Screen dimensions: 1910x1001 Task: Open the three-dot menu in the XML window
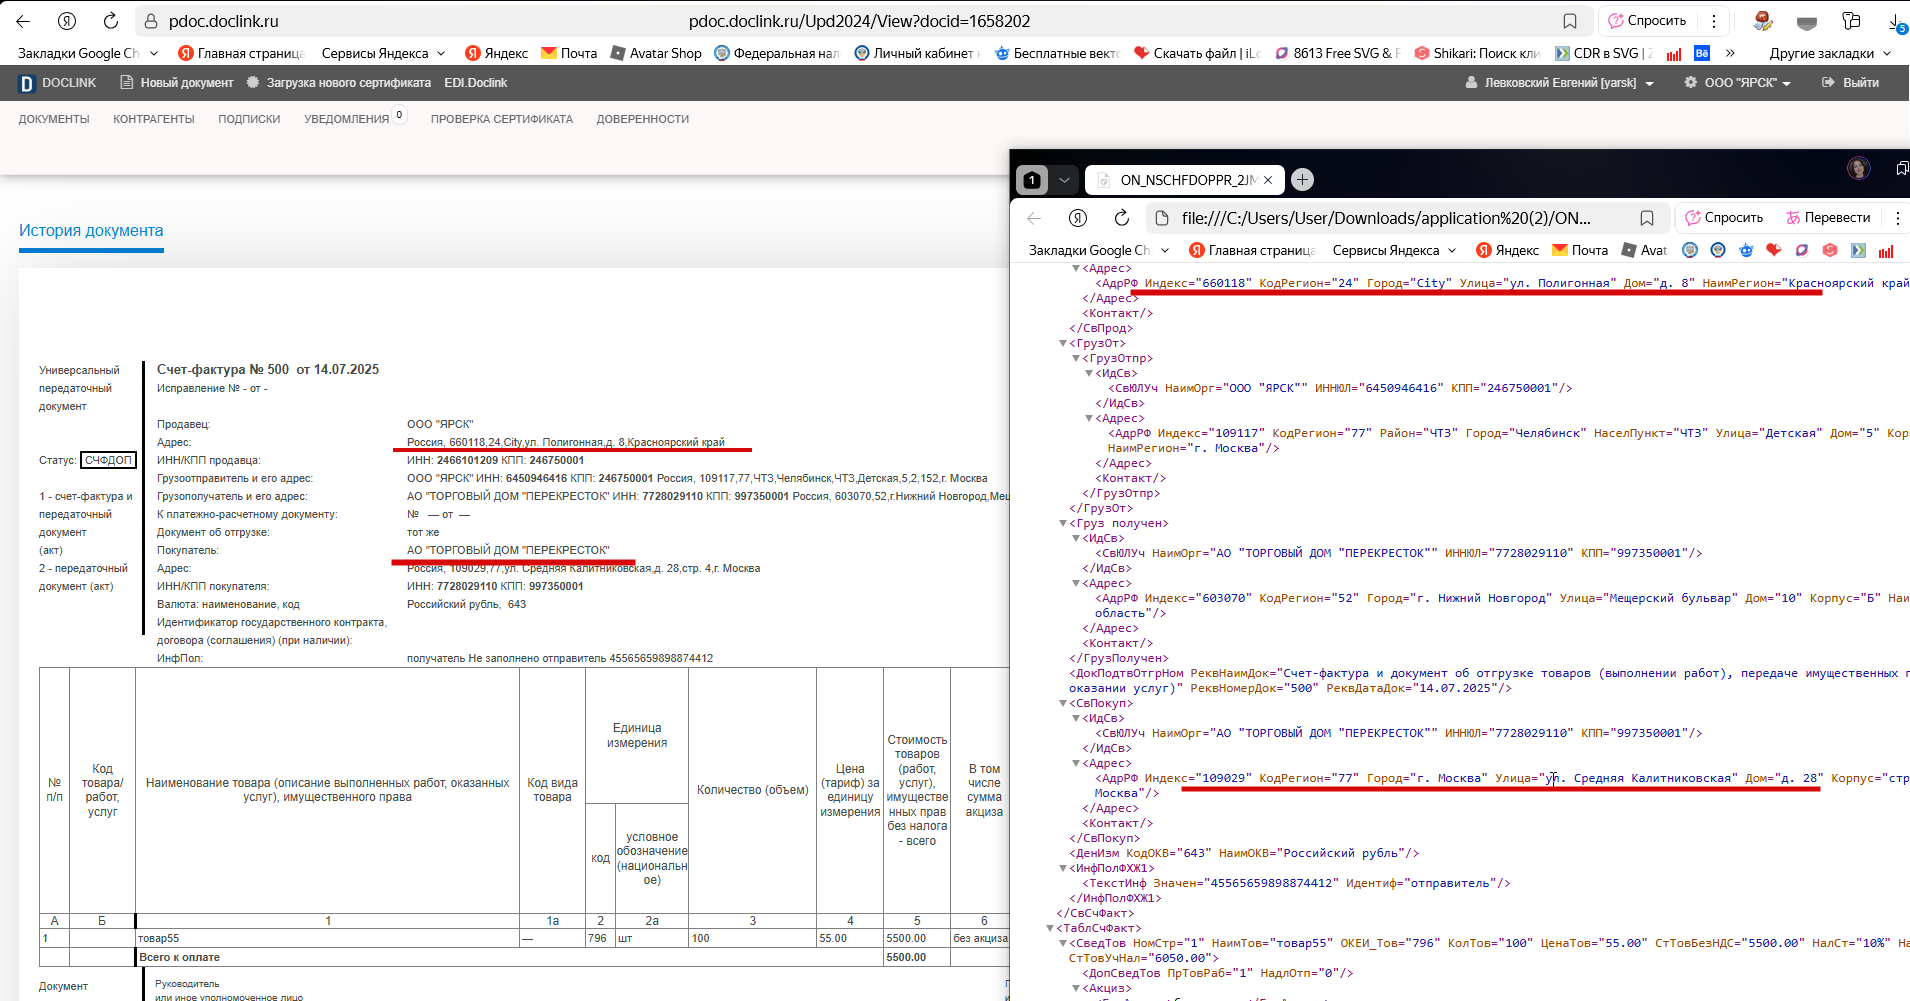pos(1897,218)
